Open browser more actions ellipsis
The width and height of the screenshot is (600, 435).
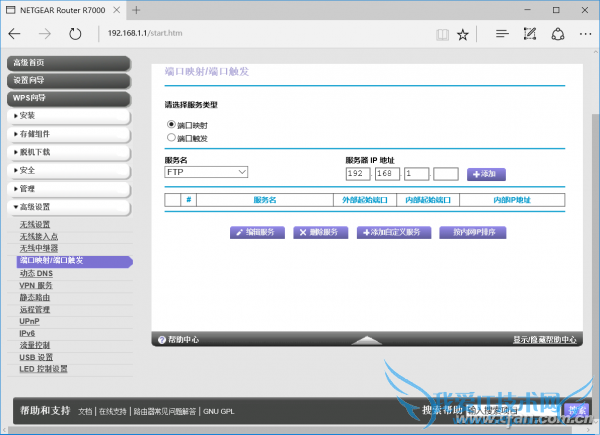(x=585, y=34)
